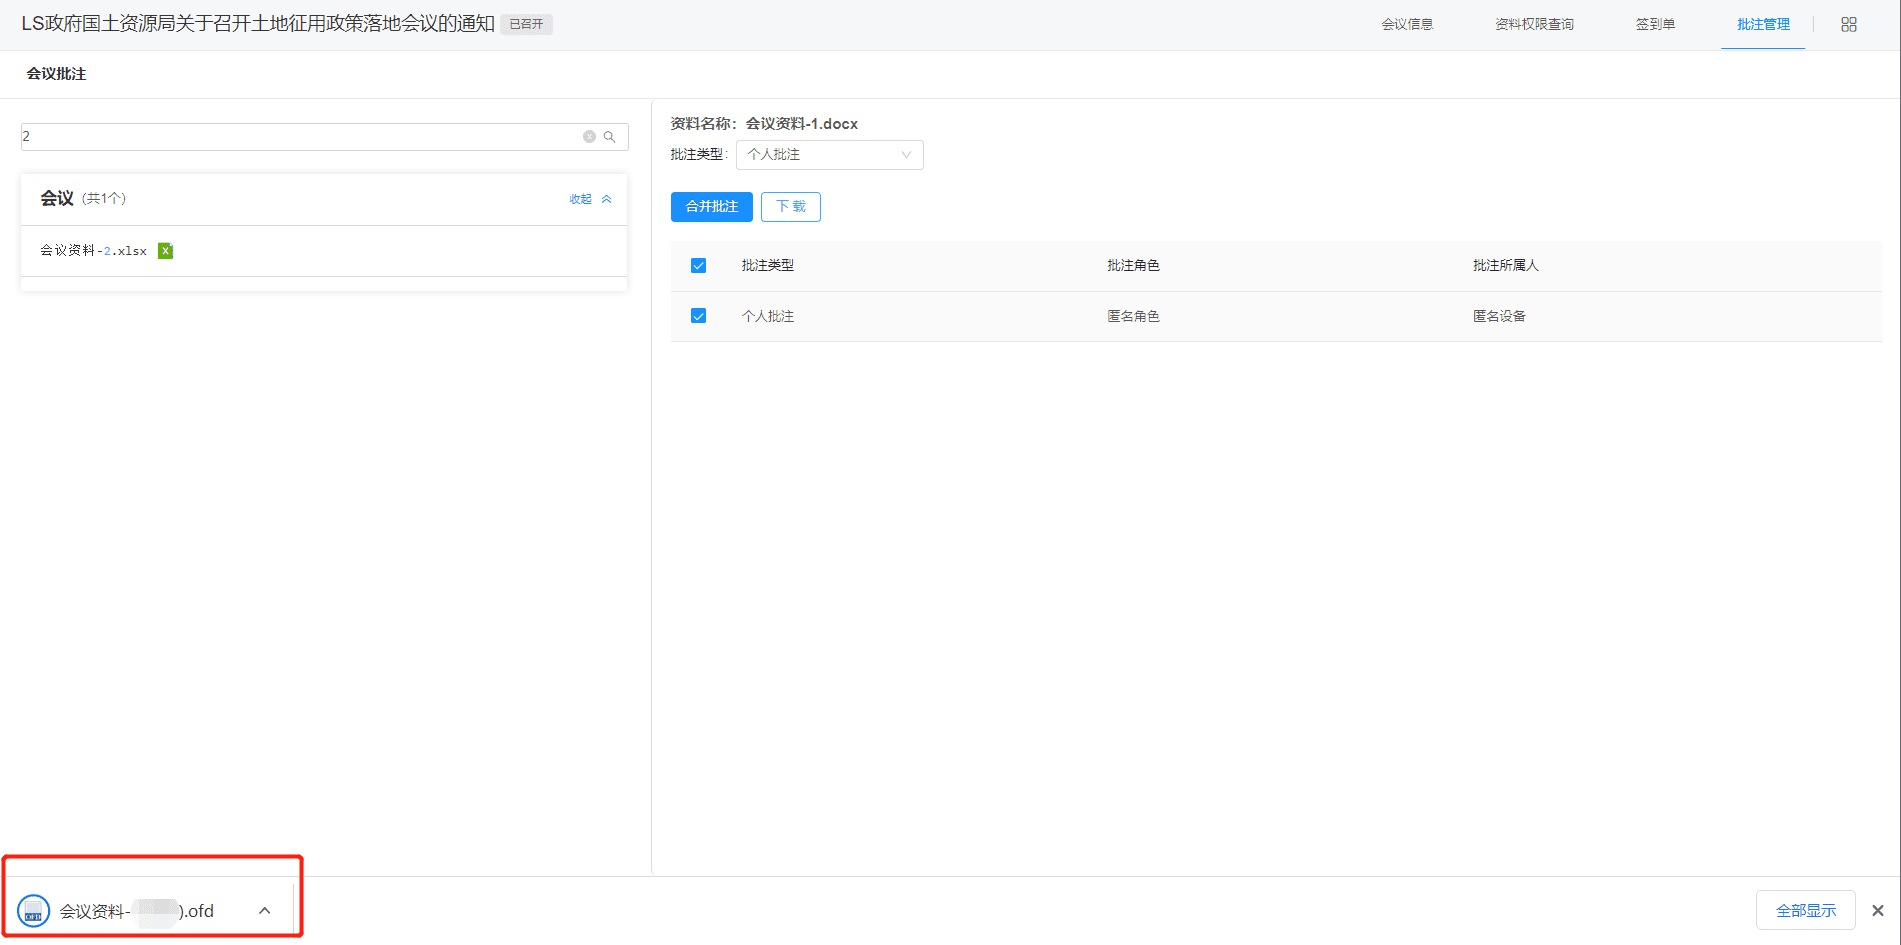
Task: Click the 下载 button
Action: 791,207
